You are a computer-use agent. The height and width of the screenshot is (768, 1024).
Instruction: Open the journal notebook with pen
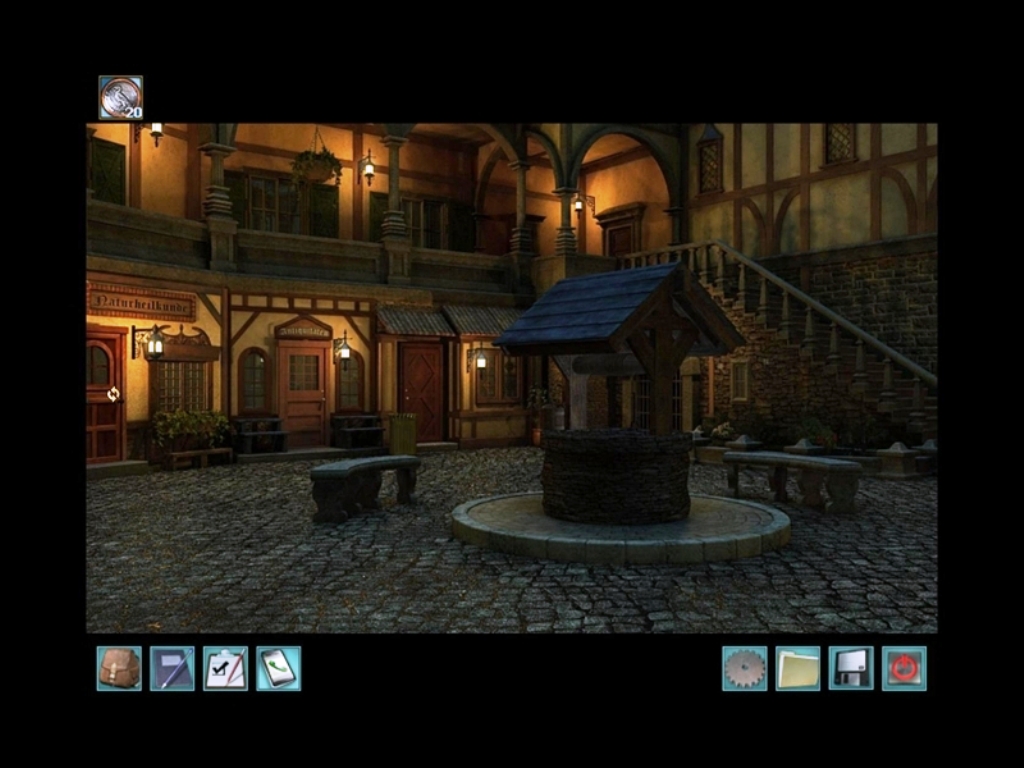coord(172,668)
